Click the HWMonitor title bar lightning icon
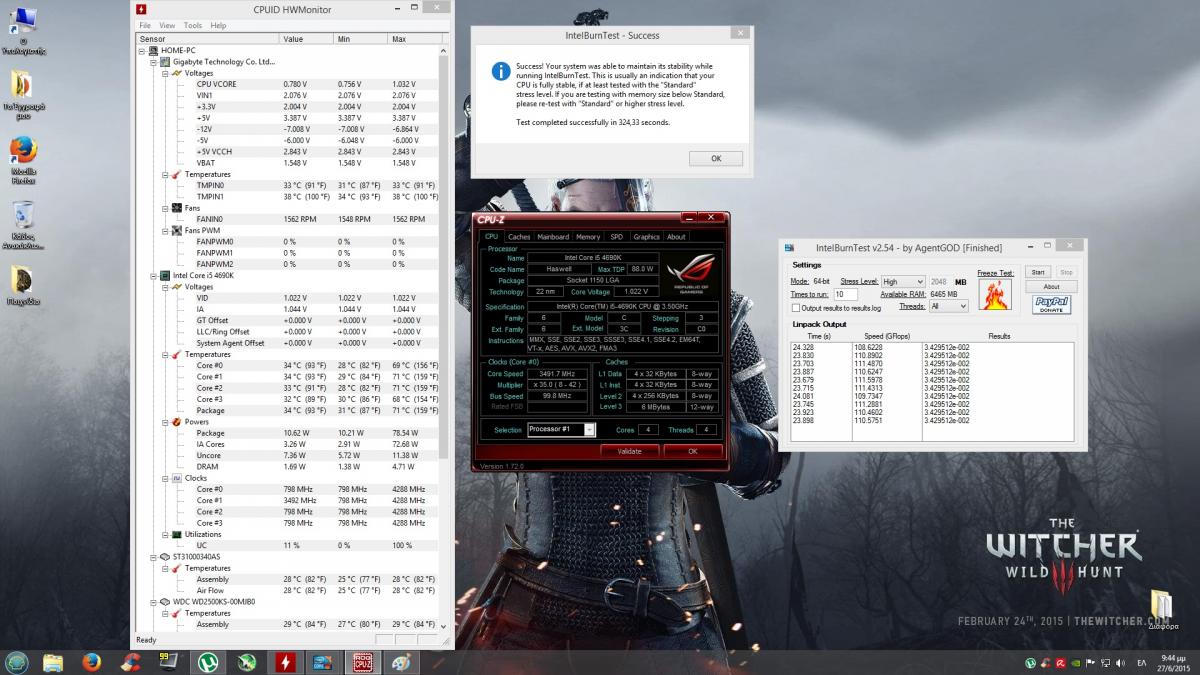This screenshot has width=1200, height=675. click(141, 9)
